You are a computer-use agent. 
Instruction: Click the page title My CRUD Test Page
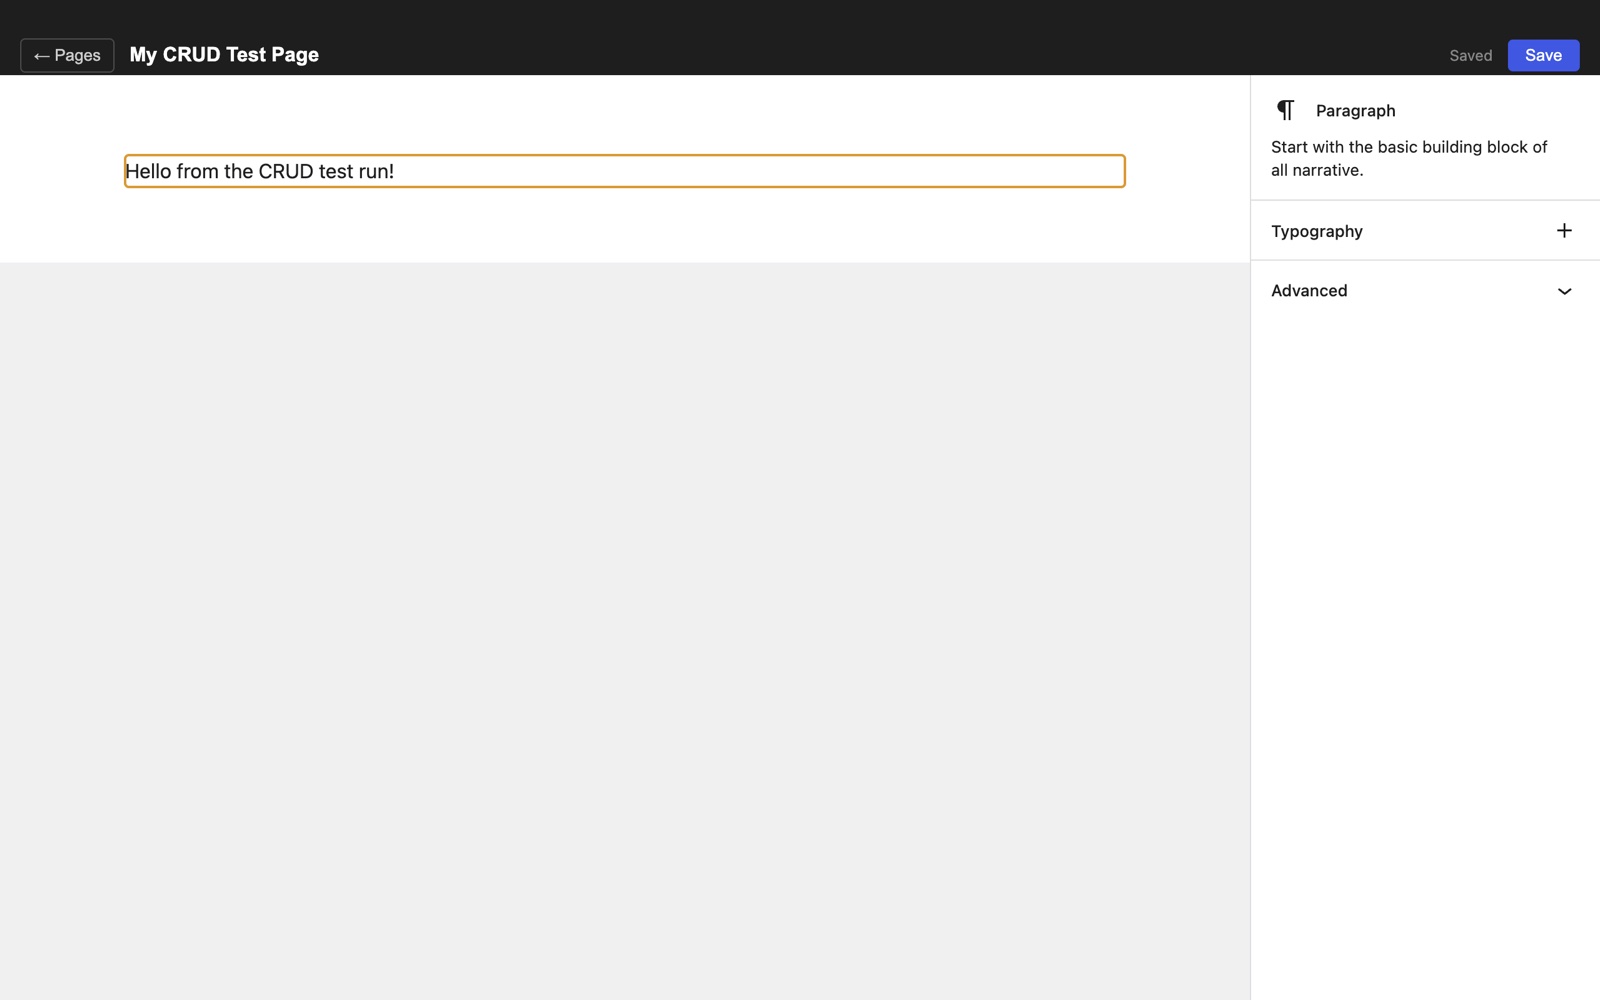click(x=224, y=55)
